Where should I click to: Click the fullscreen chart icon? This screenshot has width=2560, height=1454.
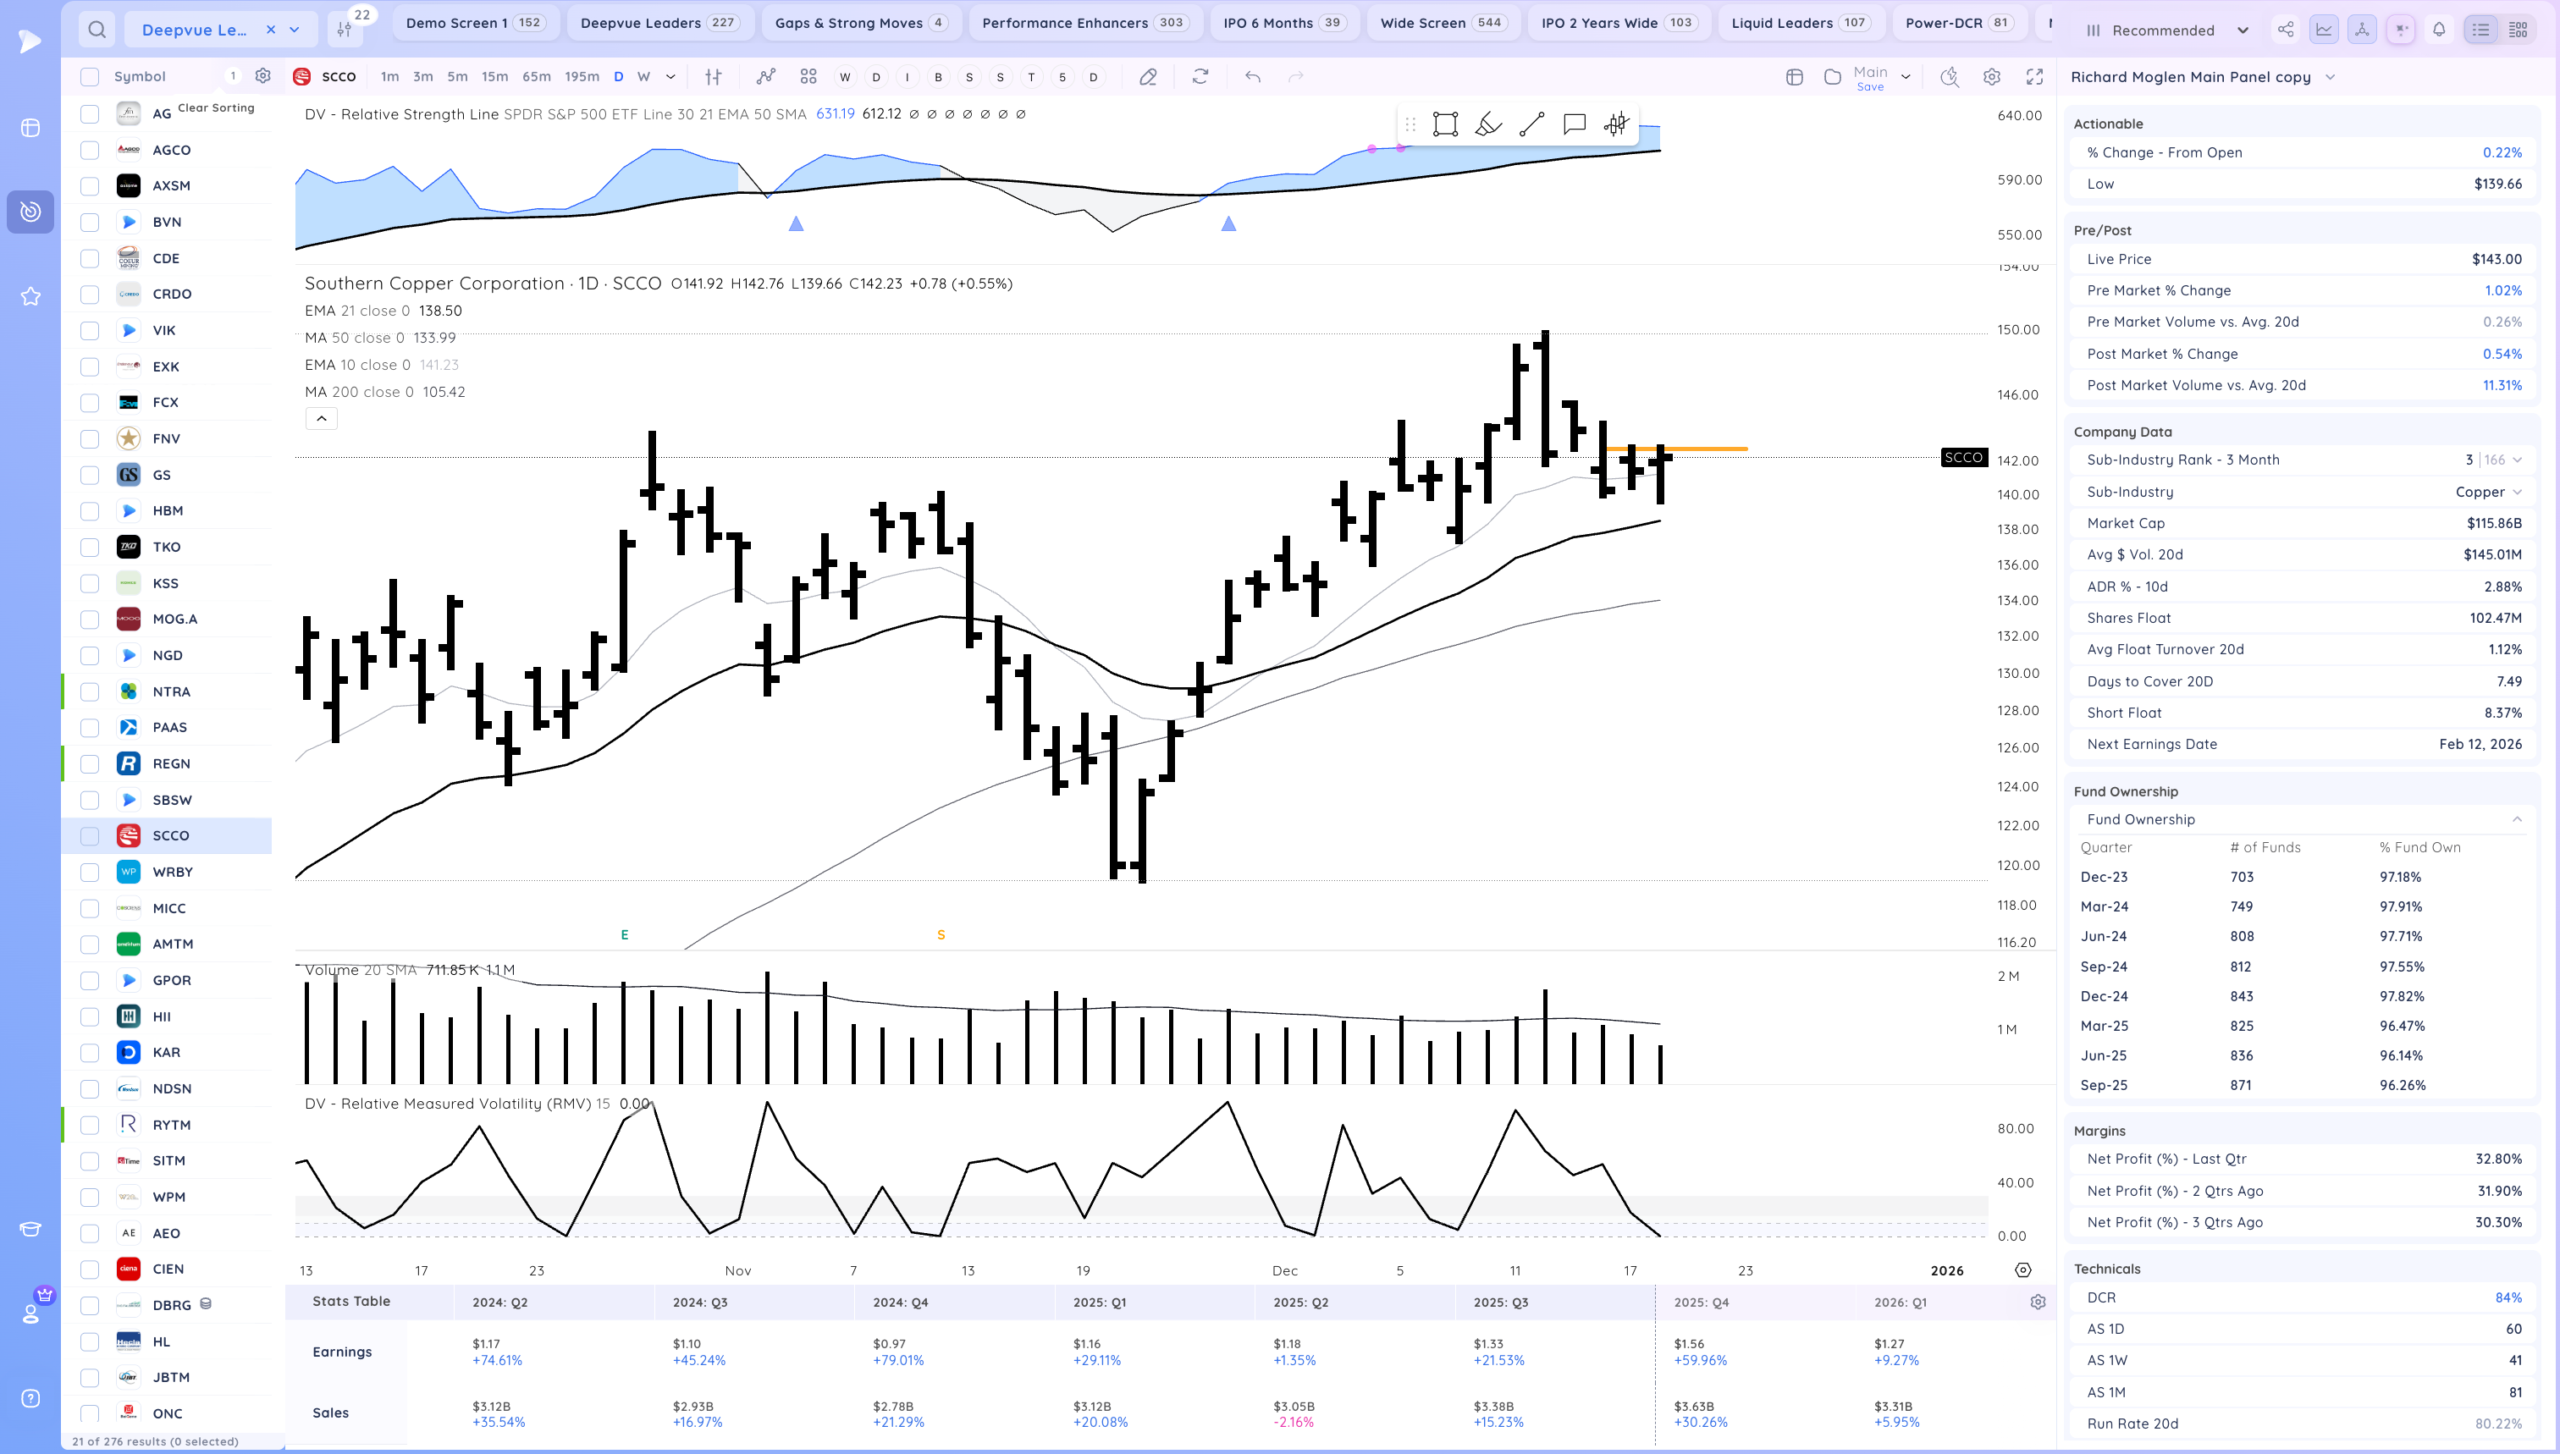point(2034,76)
